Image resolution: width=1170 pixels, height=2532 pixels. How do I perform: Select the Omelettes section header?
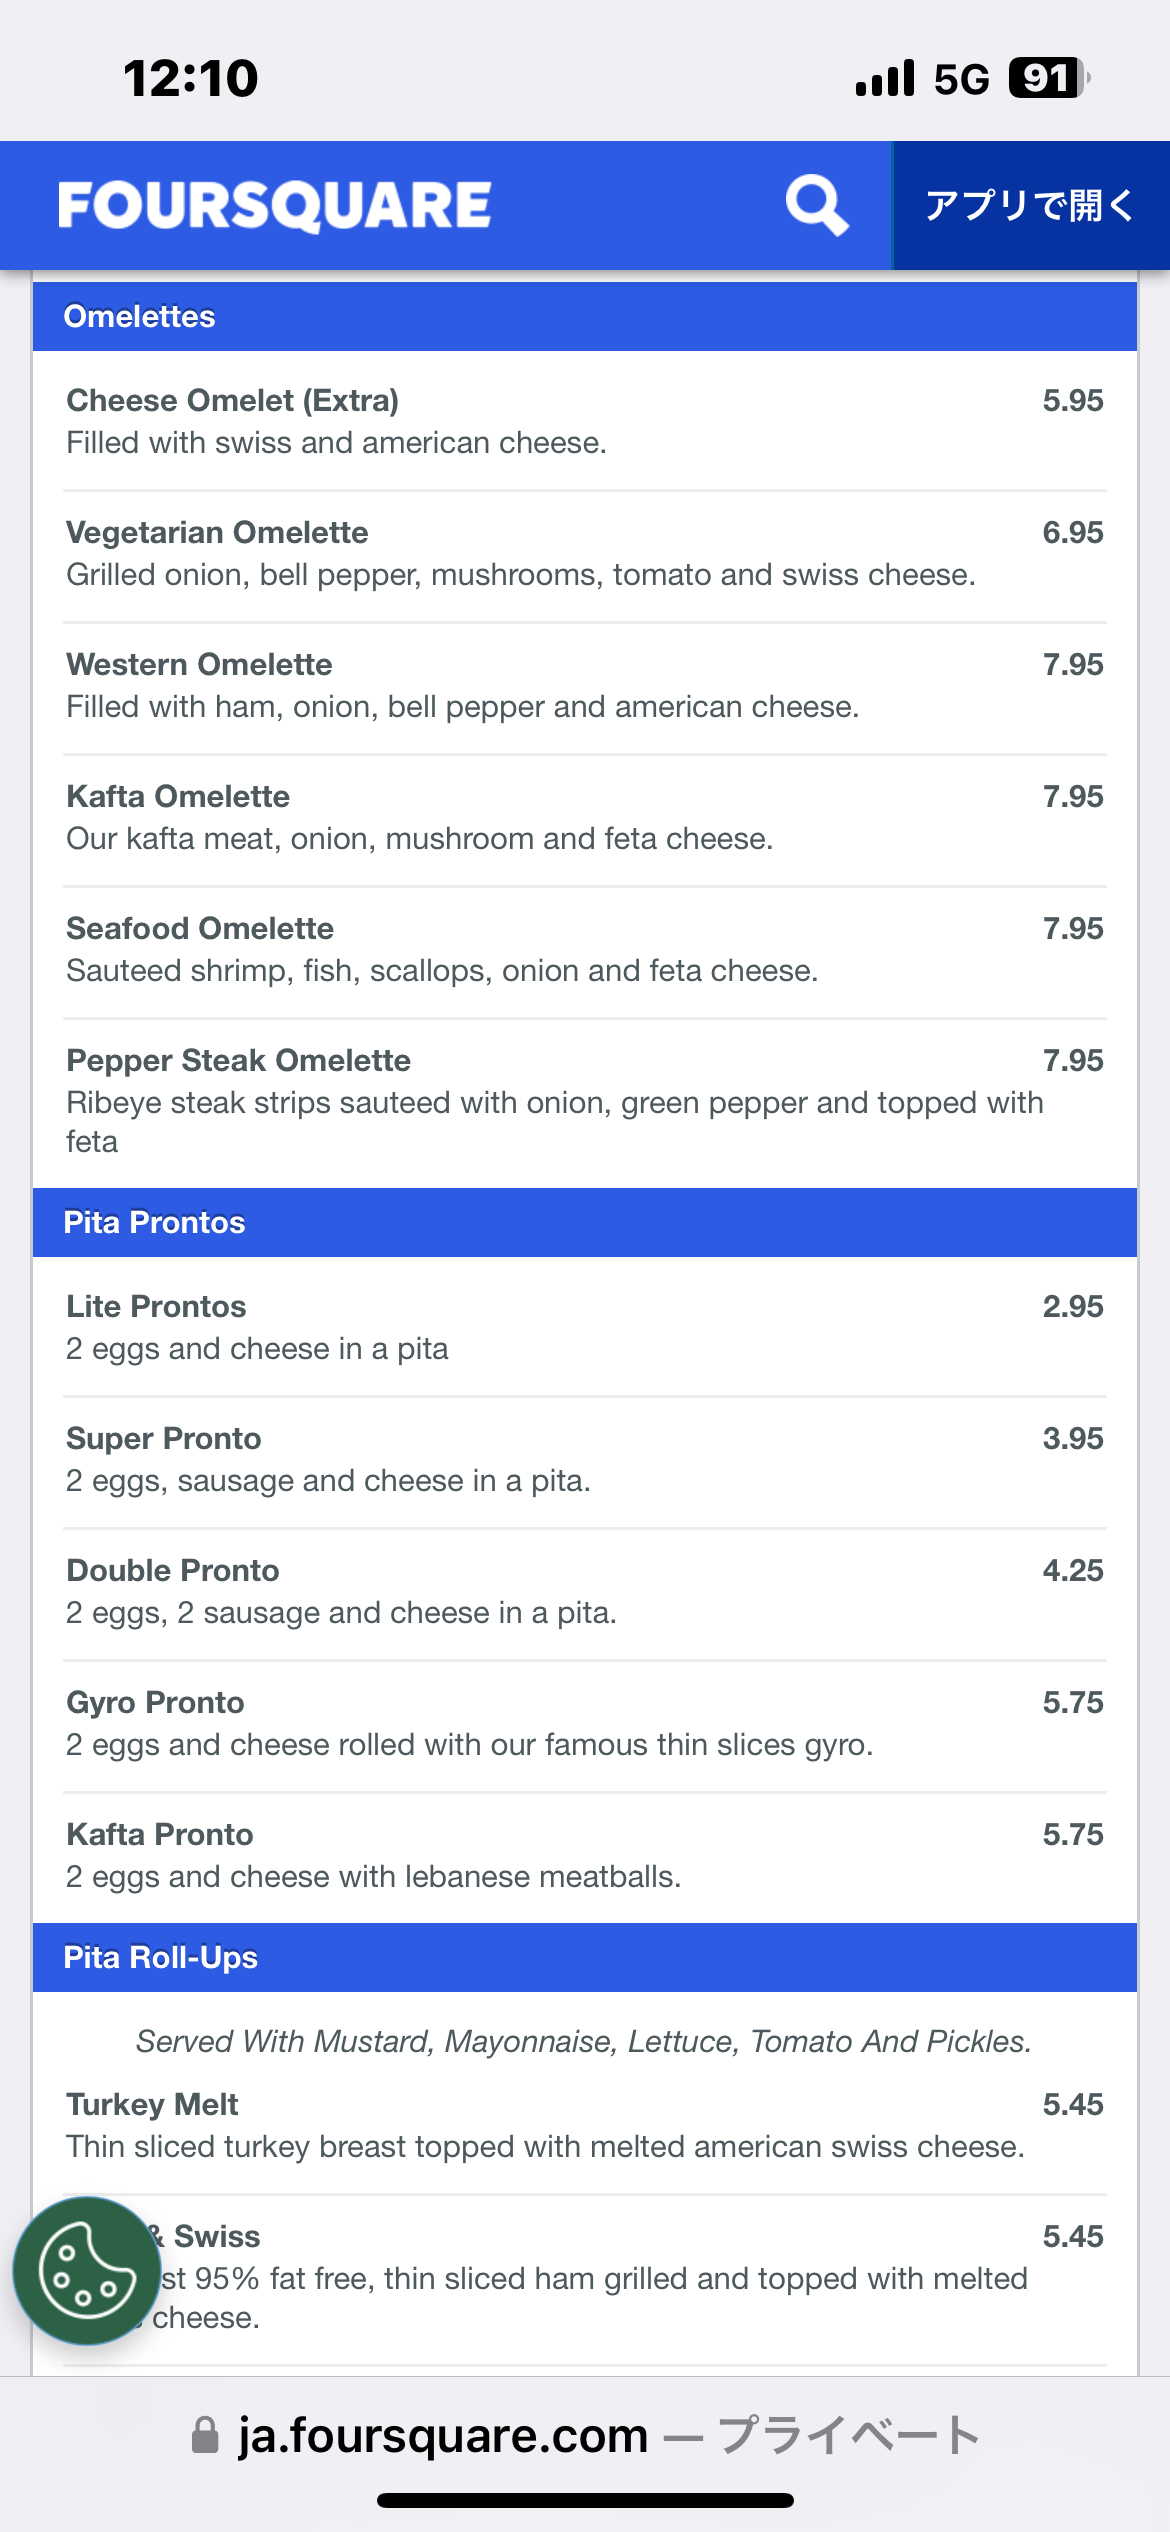click(x=140, y=317)
